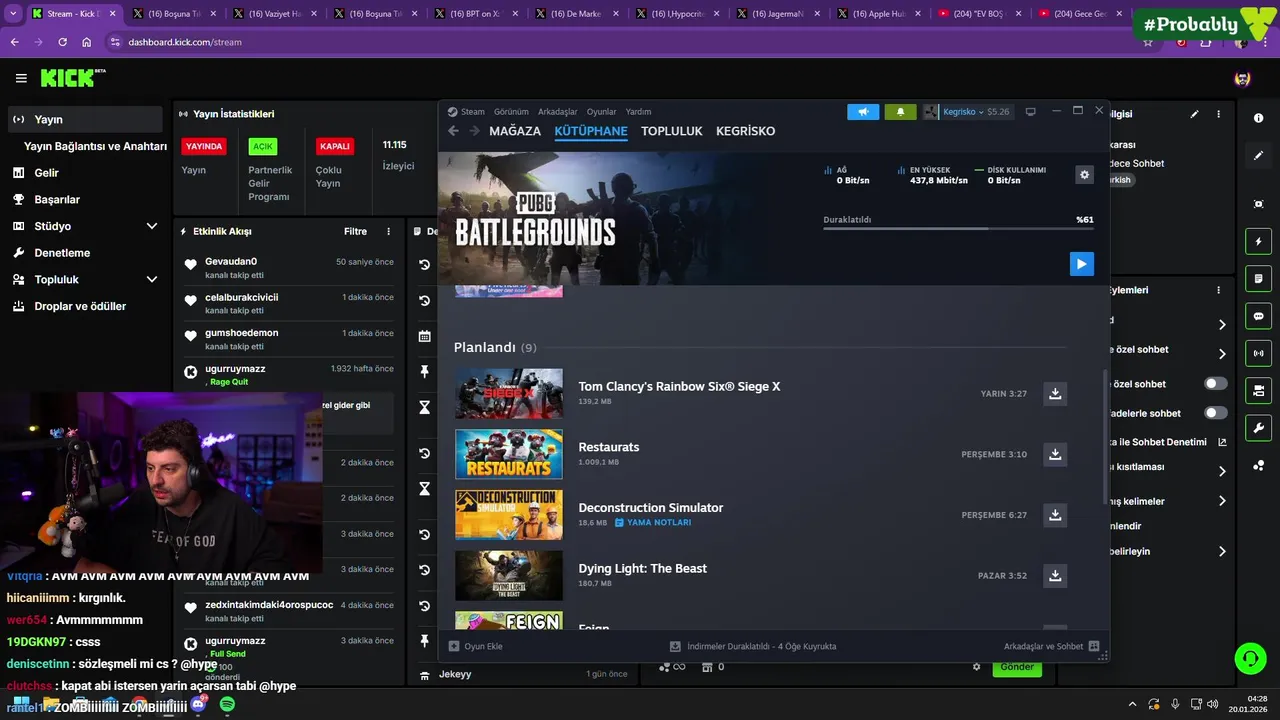Expand the kısıtlaması chat option chevron
Screen dimensions: 1280x720
coord(1221,471)
